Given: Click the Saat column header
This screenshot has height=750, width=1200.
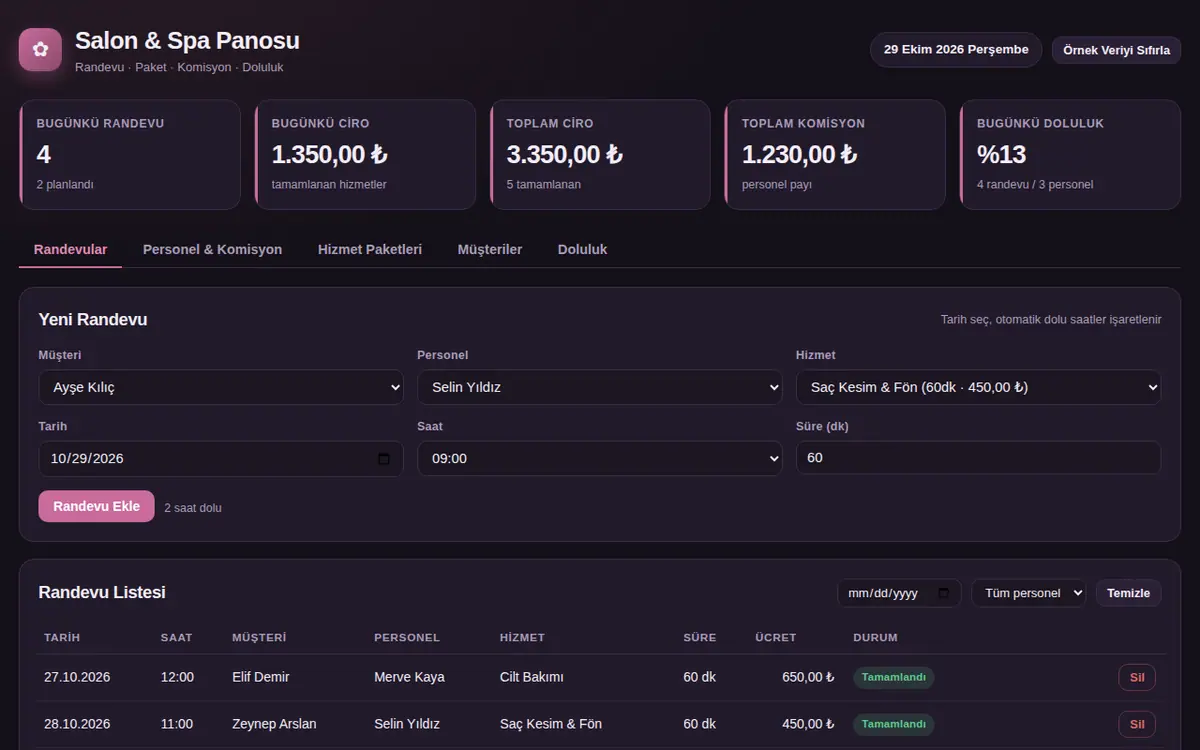Looking at the screenshot, I should click(176, 637).
